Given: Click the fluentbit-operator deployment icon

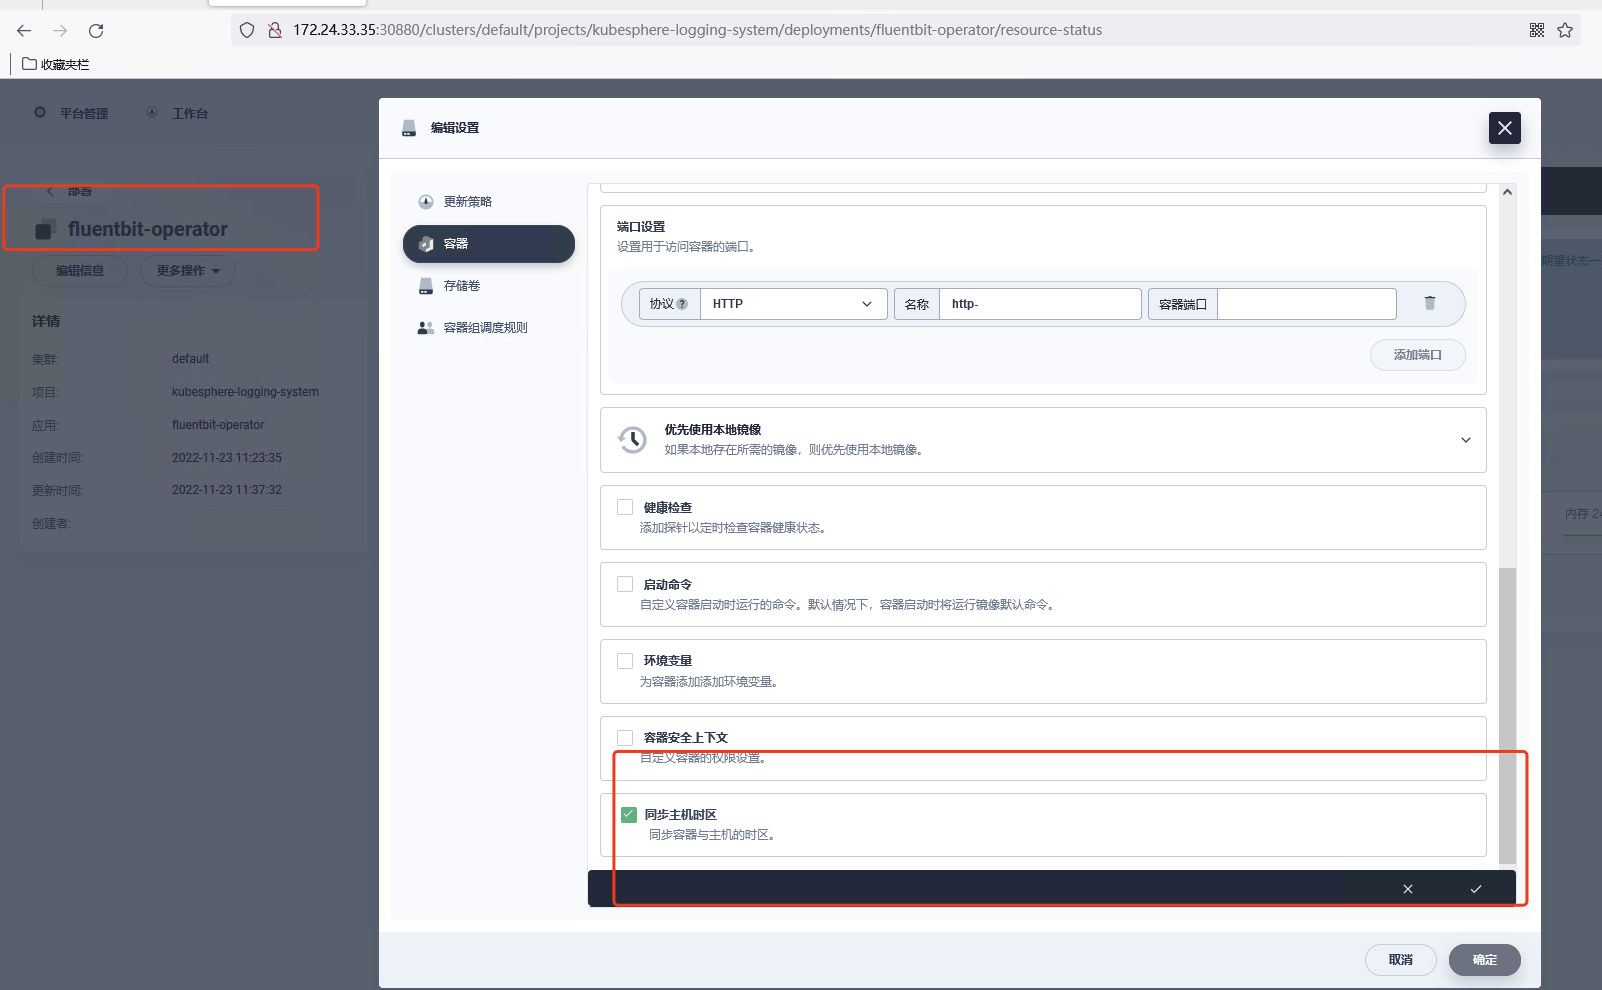Looking at the screenshot, I should (43, 229).
